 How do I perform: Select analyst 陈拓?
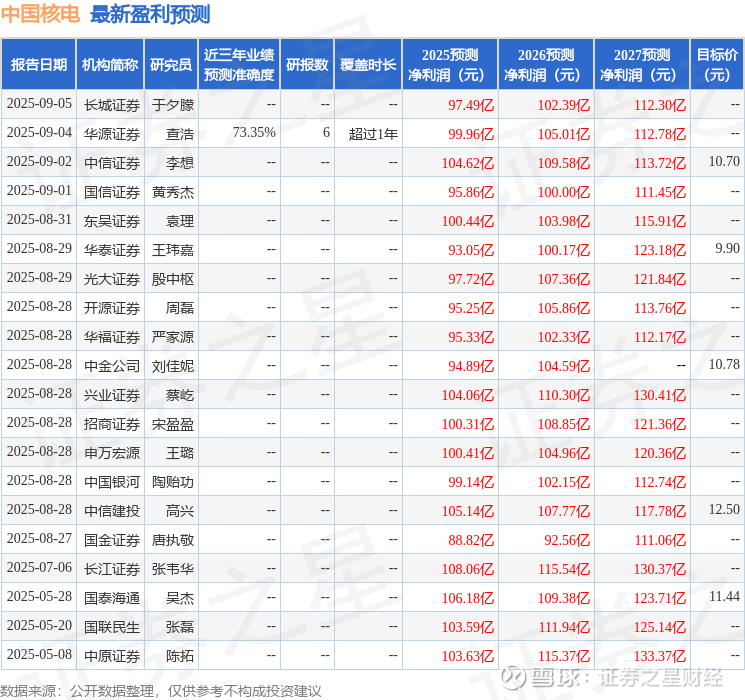(180, 656)
